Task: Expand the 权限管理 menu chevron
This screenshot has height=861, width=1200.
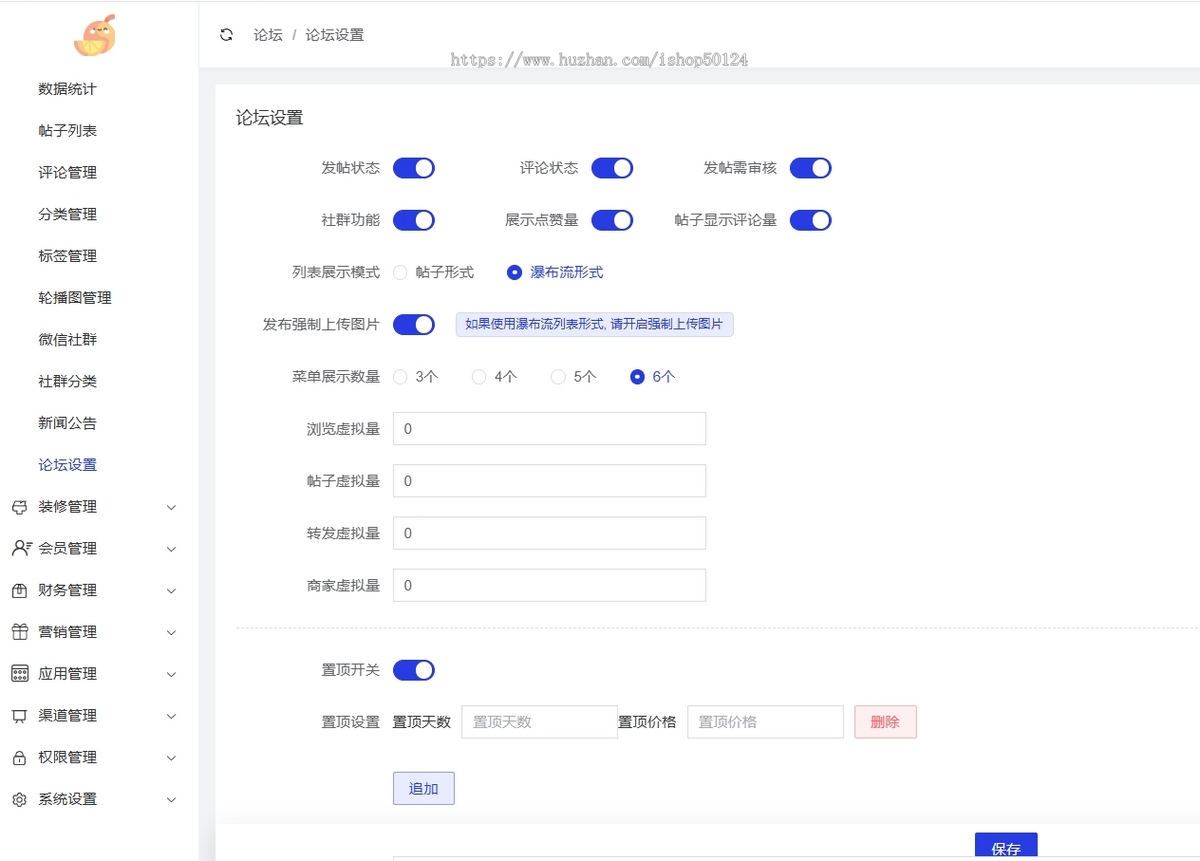Action: (171, 758)
